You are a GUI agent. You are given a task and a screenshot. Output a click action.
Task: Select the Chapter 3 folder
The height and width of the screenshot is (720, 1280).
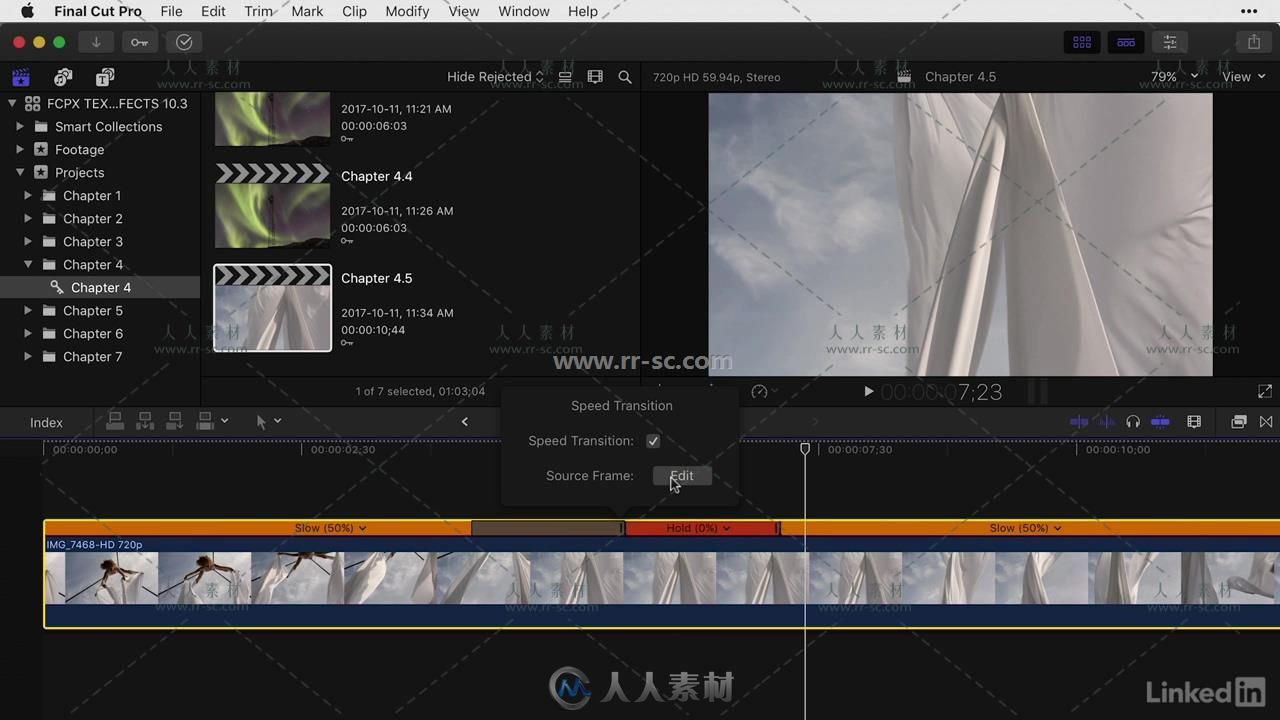tap(93, 242)
